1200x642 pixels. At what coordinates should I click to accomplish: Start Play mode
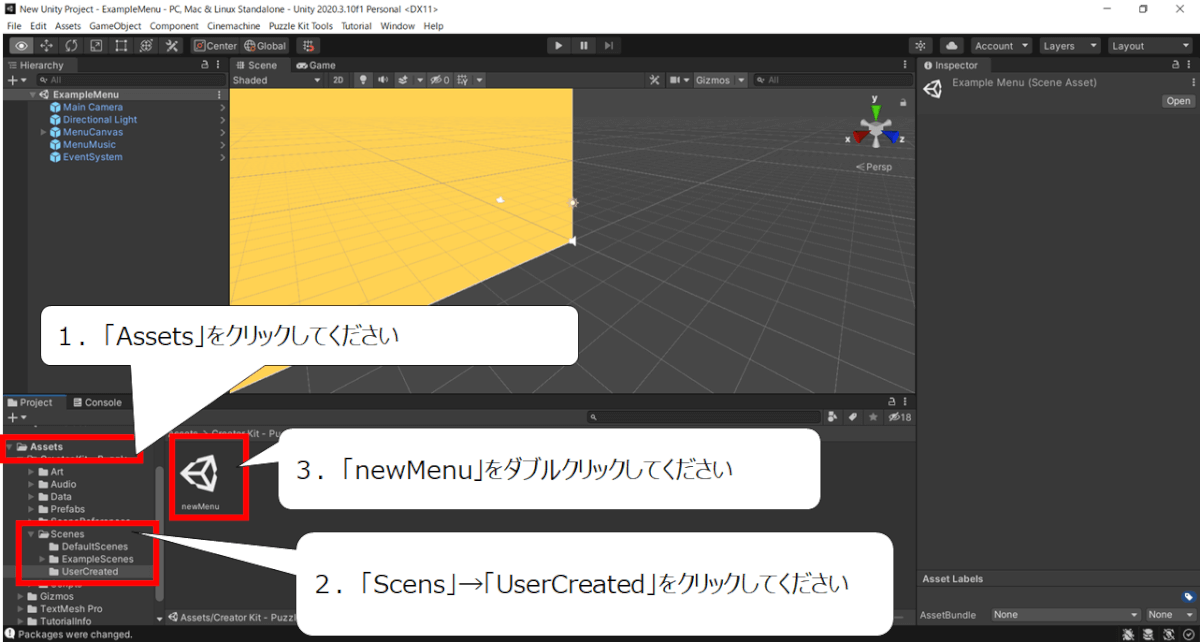558,46
